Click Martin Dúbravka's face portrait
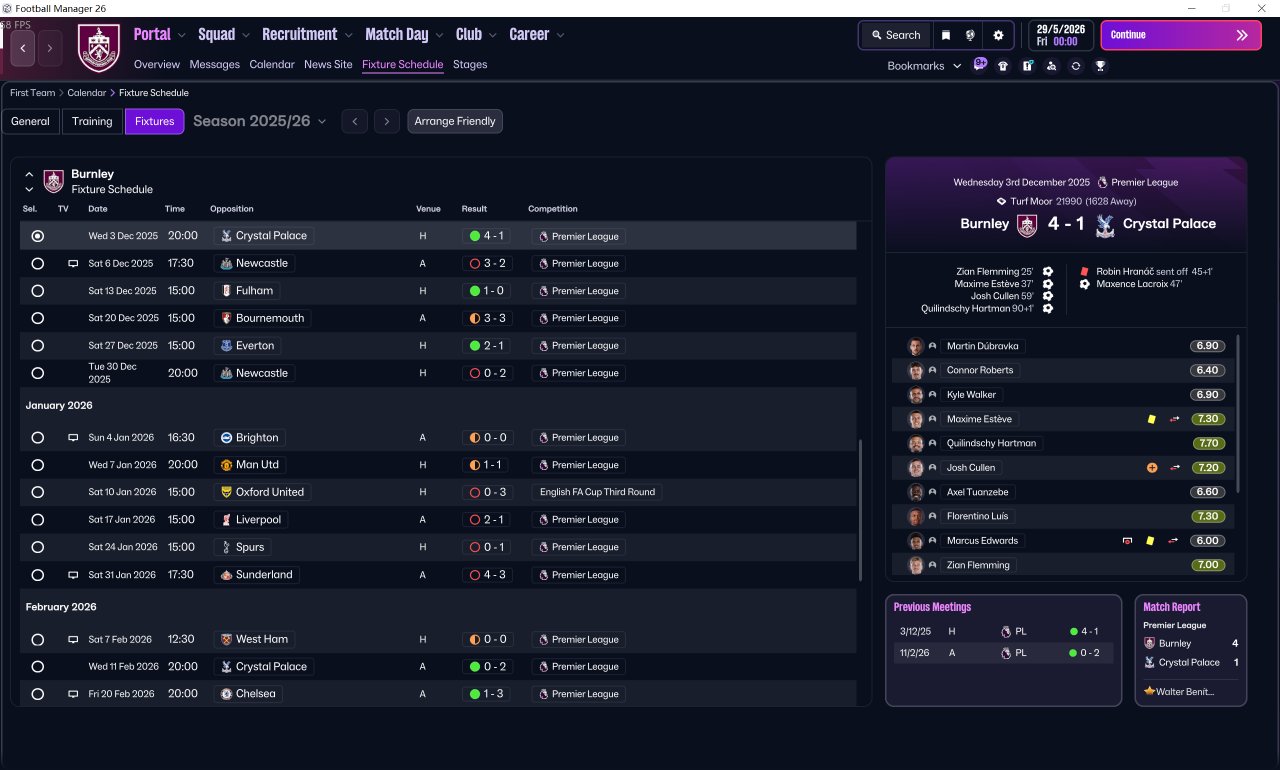This screenshot has height=770, width=1280. click(x=915, y=346)
